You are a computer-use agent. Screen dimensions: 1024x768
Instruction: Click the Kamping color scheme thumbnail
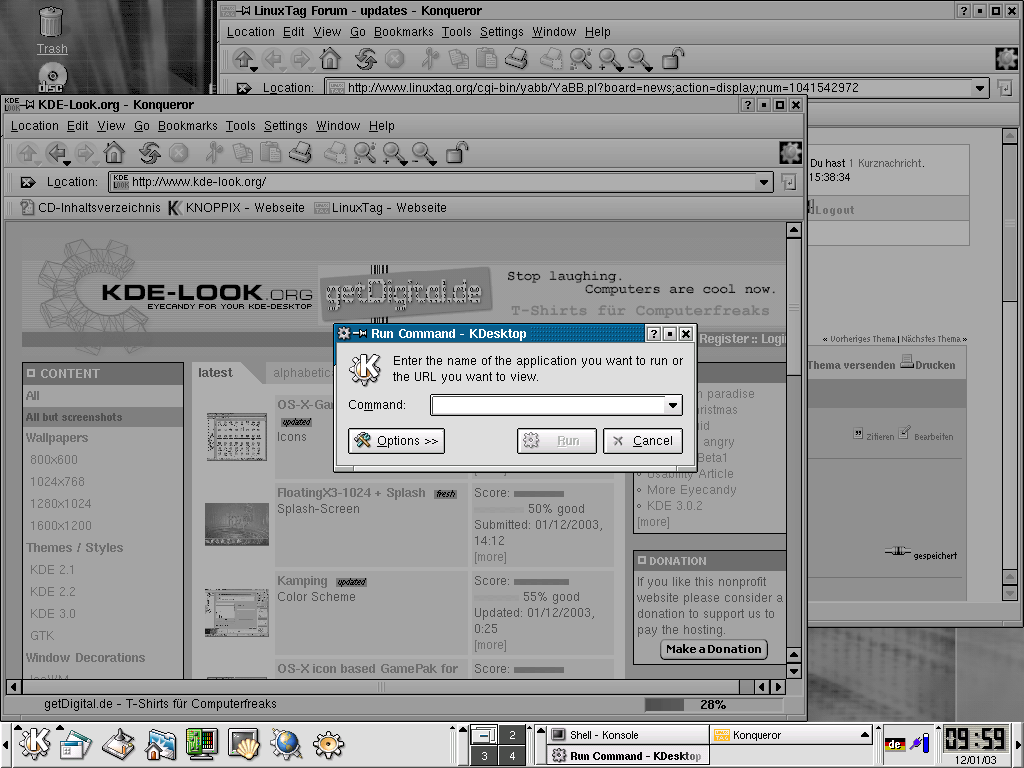click(x=236, y=612)
